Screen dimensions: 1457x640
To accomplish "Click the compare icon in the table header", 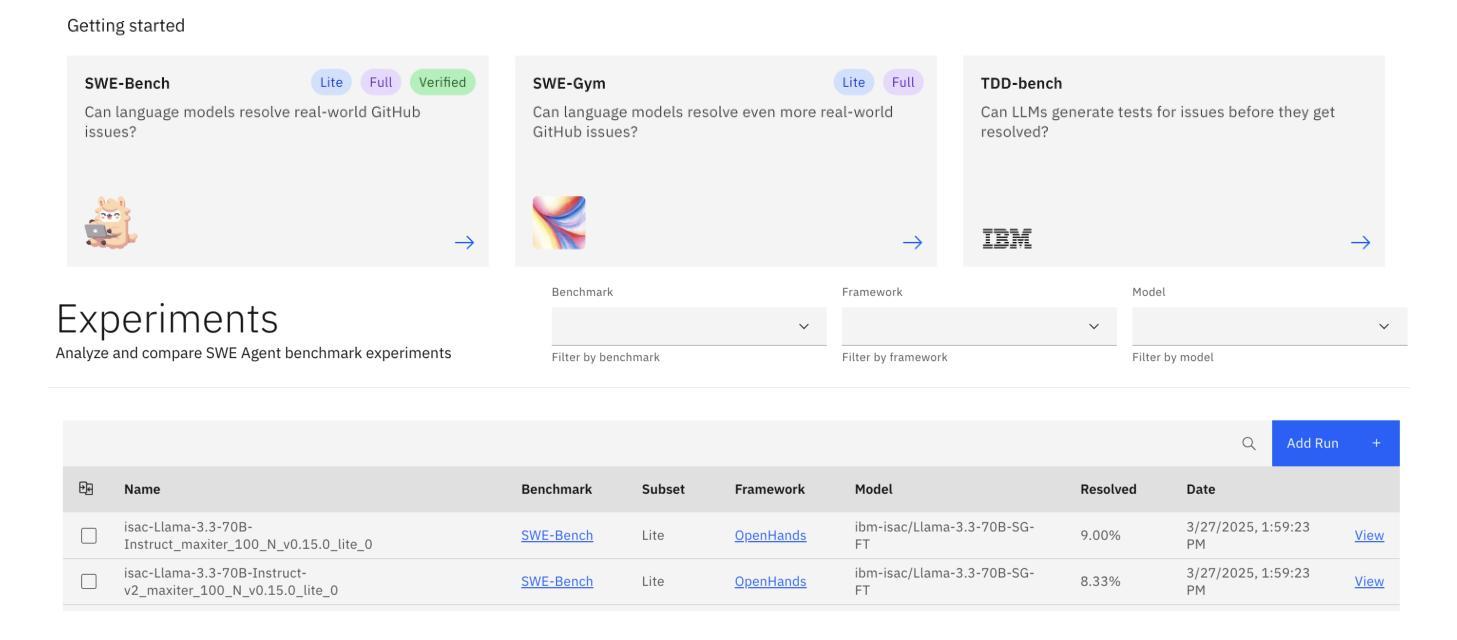I will tap(86, 489).
